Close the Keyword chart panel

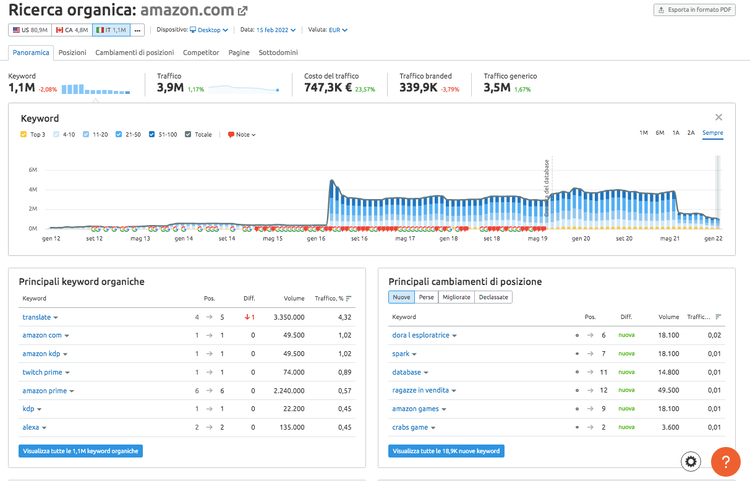coord(718,117)
